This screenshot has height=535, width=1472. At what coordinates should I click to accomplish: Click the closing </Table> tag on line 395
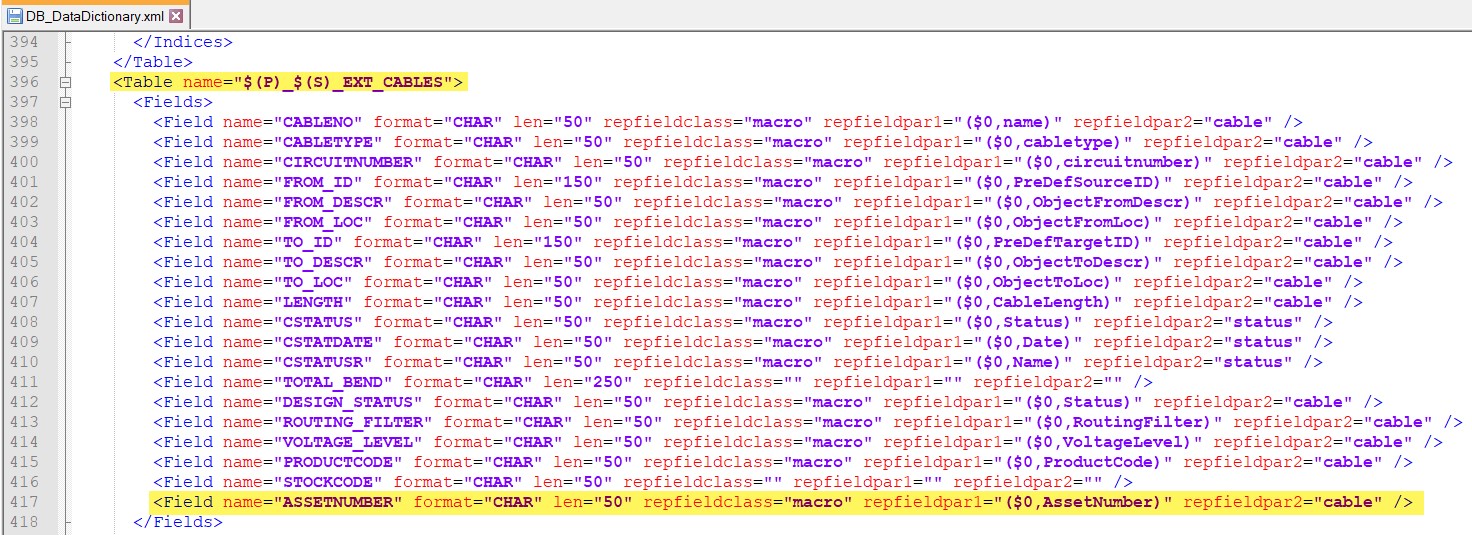coord(153,62)
